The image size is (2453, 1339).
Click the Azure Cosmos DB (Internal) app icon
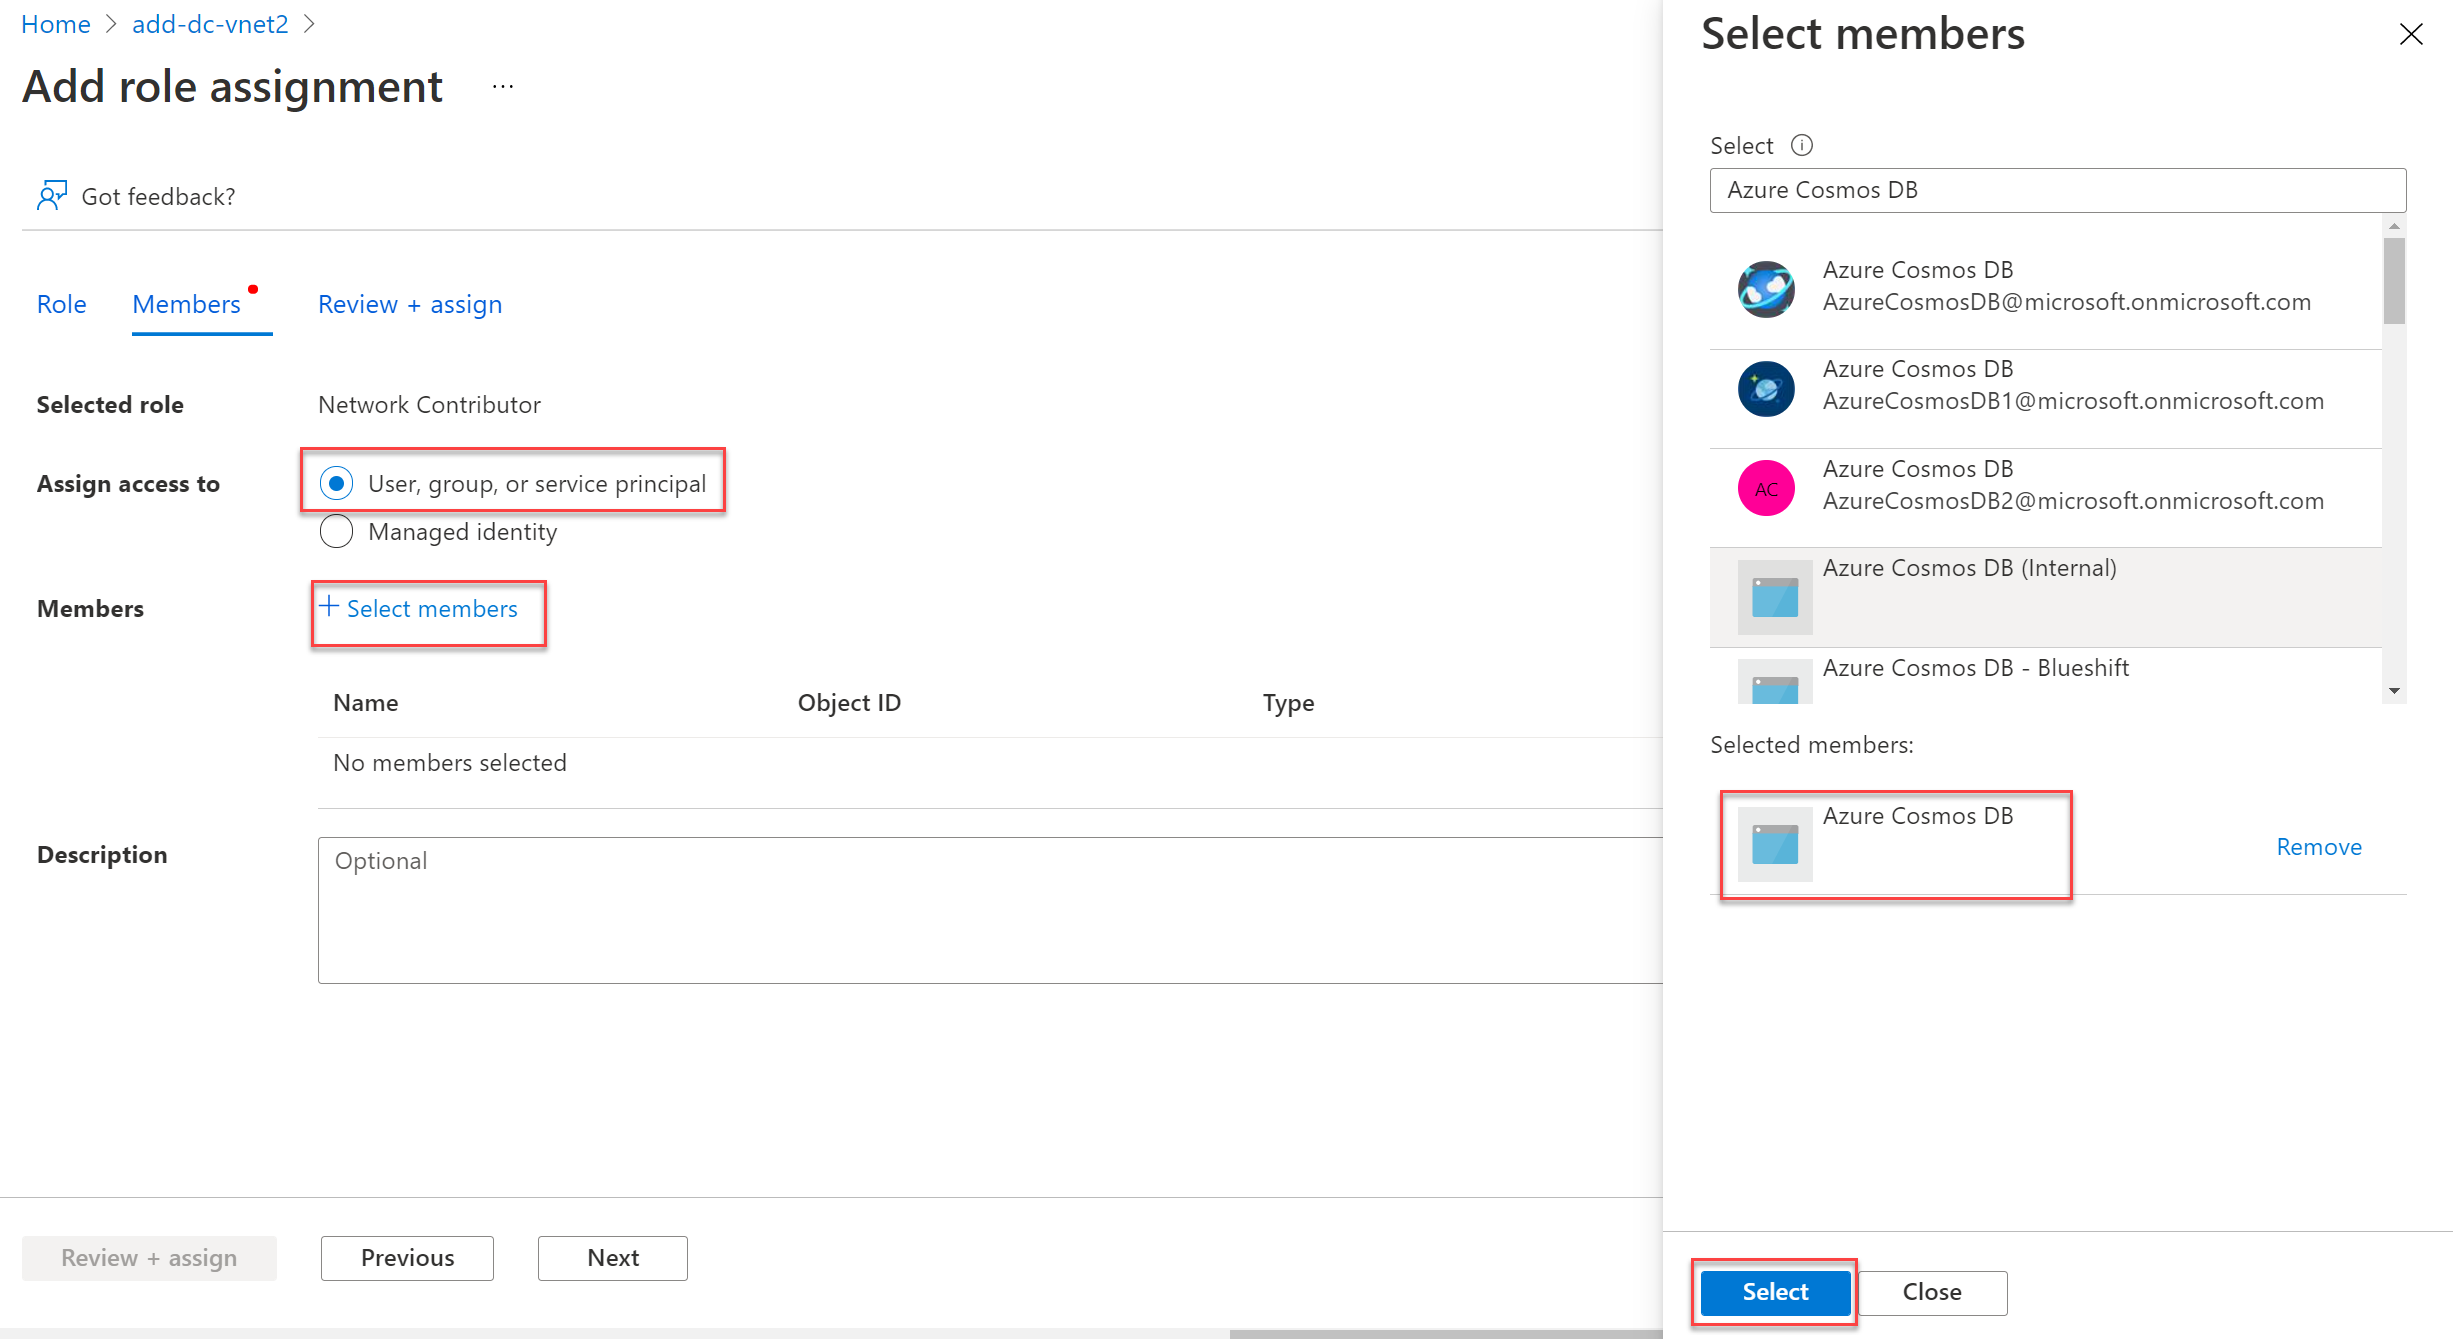tap(1774, 597)
